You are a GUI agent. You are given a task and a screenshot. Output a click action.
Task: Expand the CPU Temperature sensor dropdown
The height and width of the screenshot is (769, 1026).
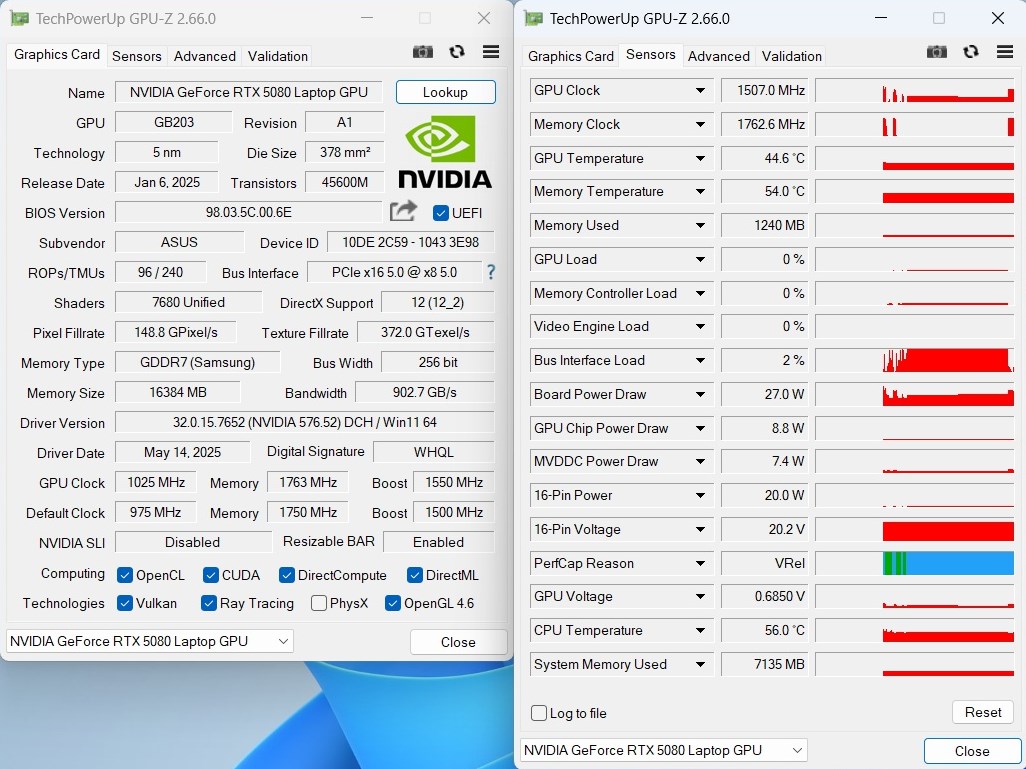coord(700,631)
